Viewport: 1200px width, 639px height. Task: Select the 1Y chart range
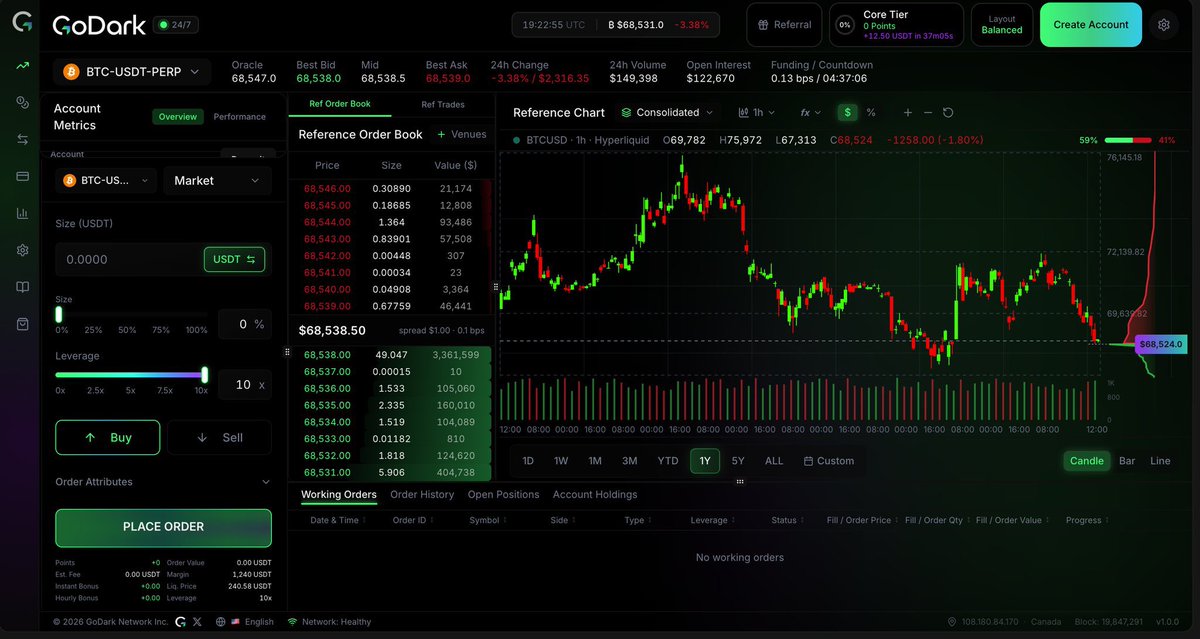click(705, 461)
